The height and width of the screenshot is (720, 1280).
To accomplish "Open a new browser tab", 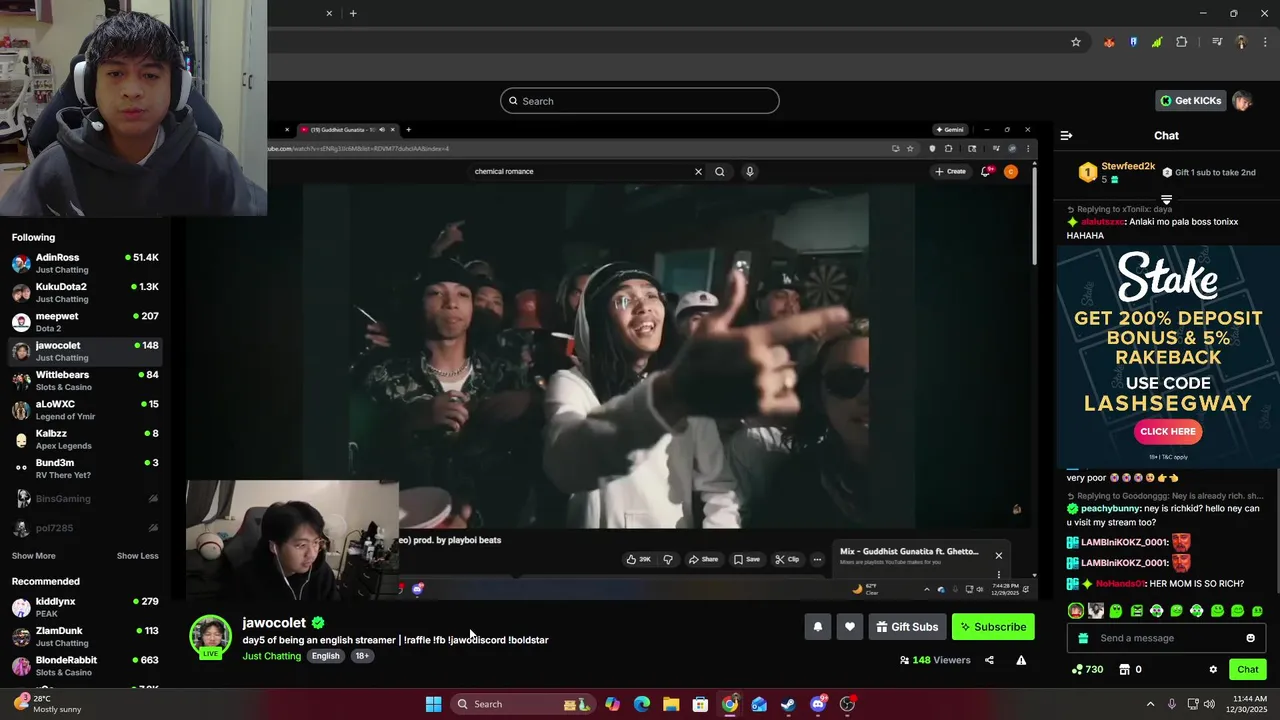I will pyautogui.click(x=353, y=13).
